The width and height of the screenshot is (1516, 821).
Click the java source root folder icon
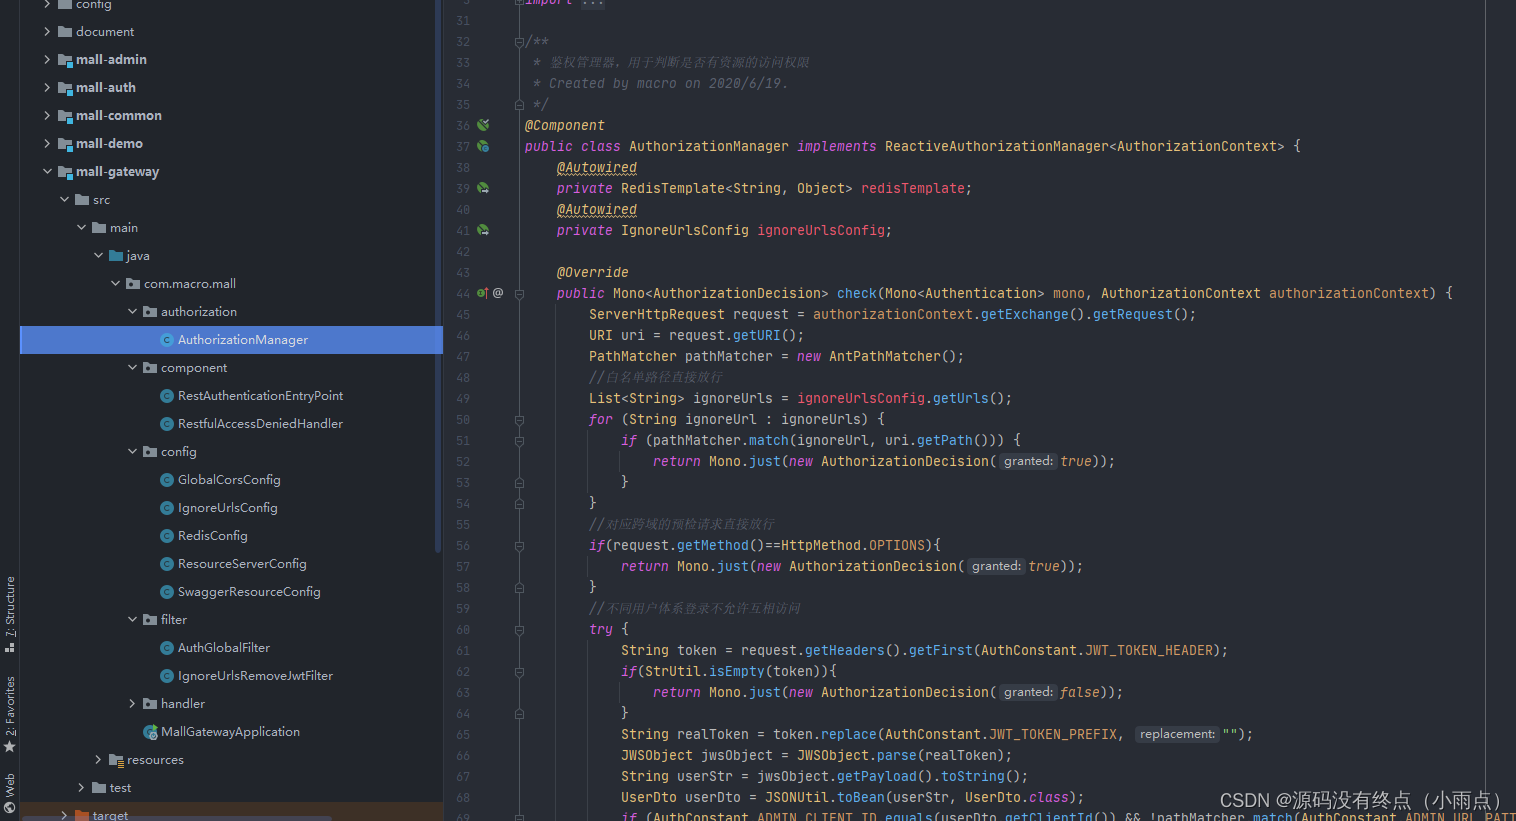pyautogui.click(x=116, y=256)
